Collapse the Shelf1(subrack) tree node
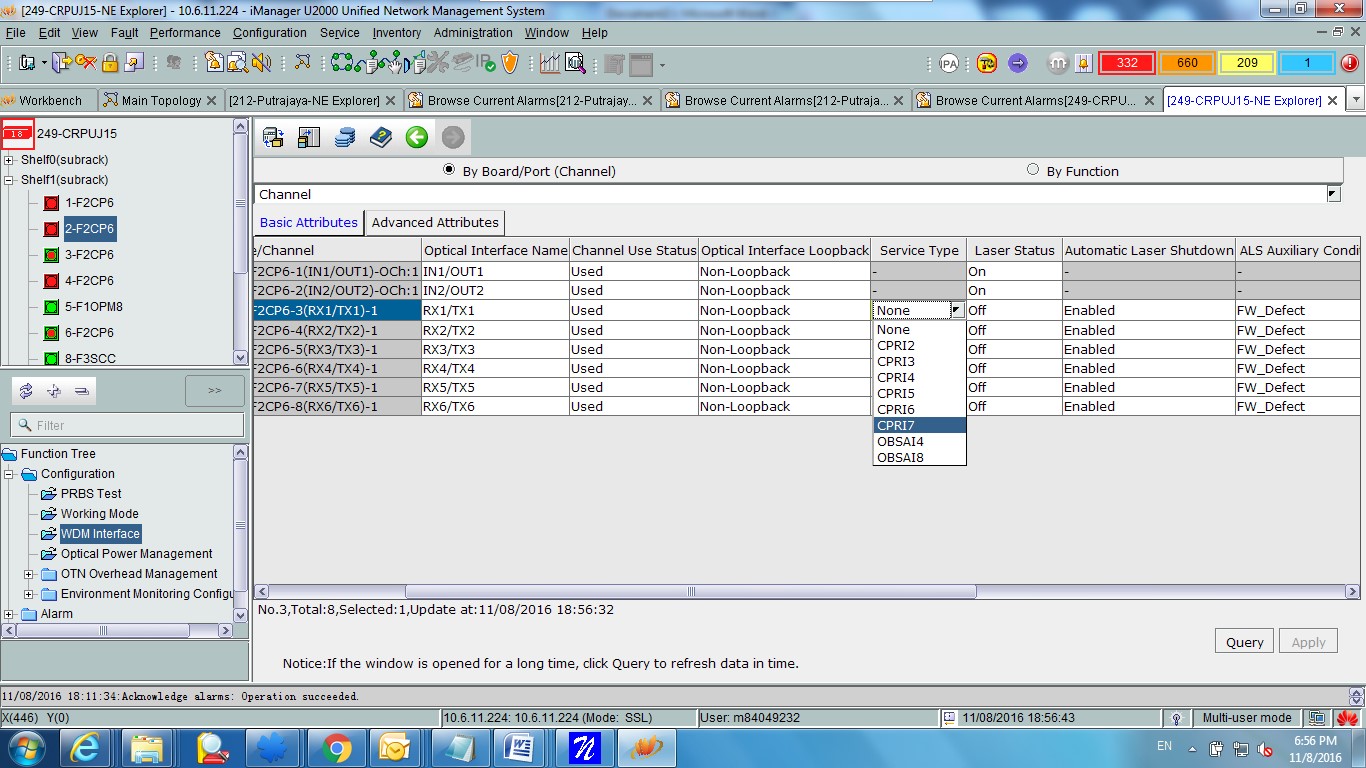 [10, 180]
